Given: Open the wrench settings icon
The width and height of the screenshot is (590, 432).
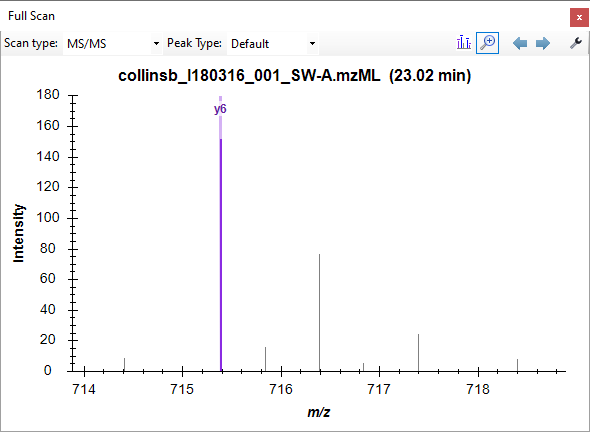Looking at the screenshot, I should click(x=576, y=43).
